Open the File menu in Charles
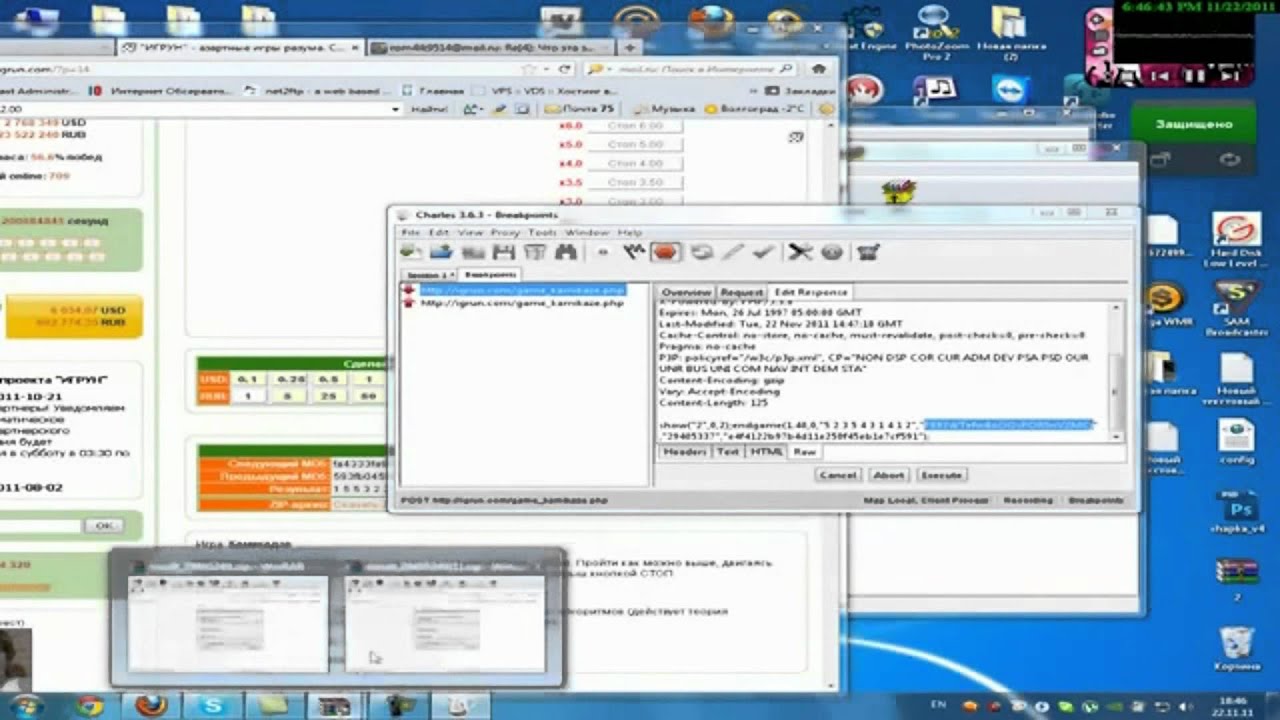Image resolution: width=1280 pixels, height=720 pixels. [x=410, y=232]
